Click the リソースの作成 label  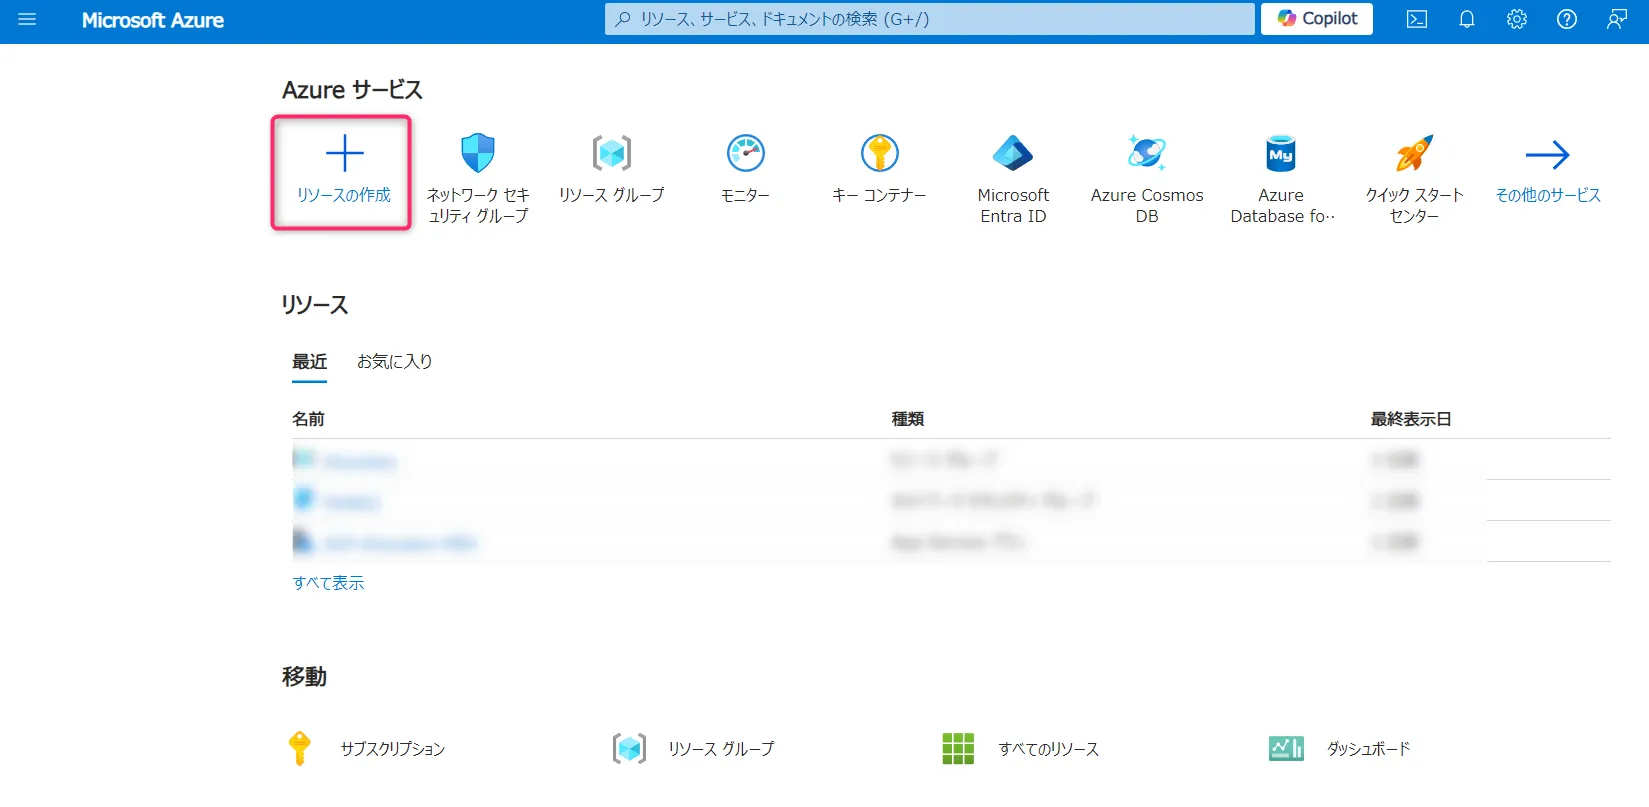(x=344, y=195)
